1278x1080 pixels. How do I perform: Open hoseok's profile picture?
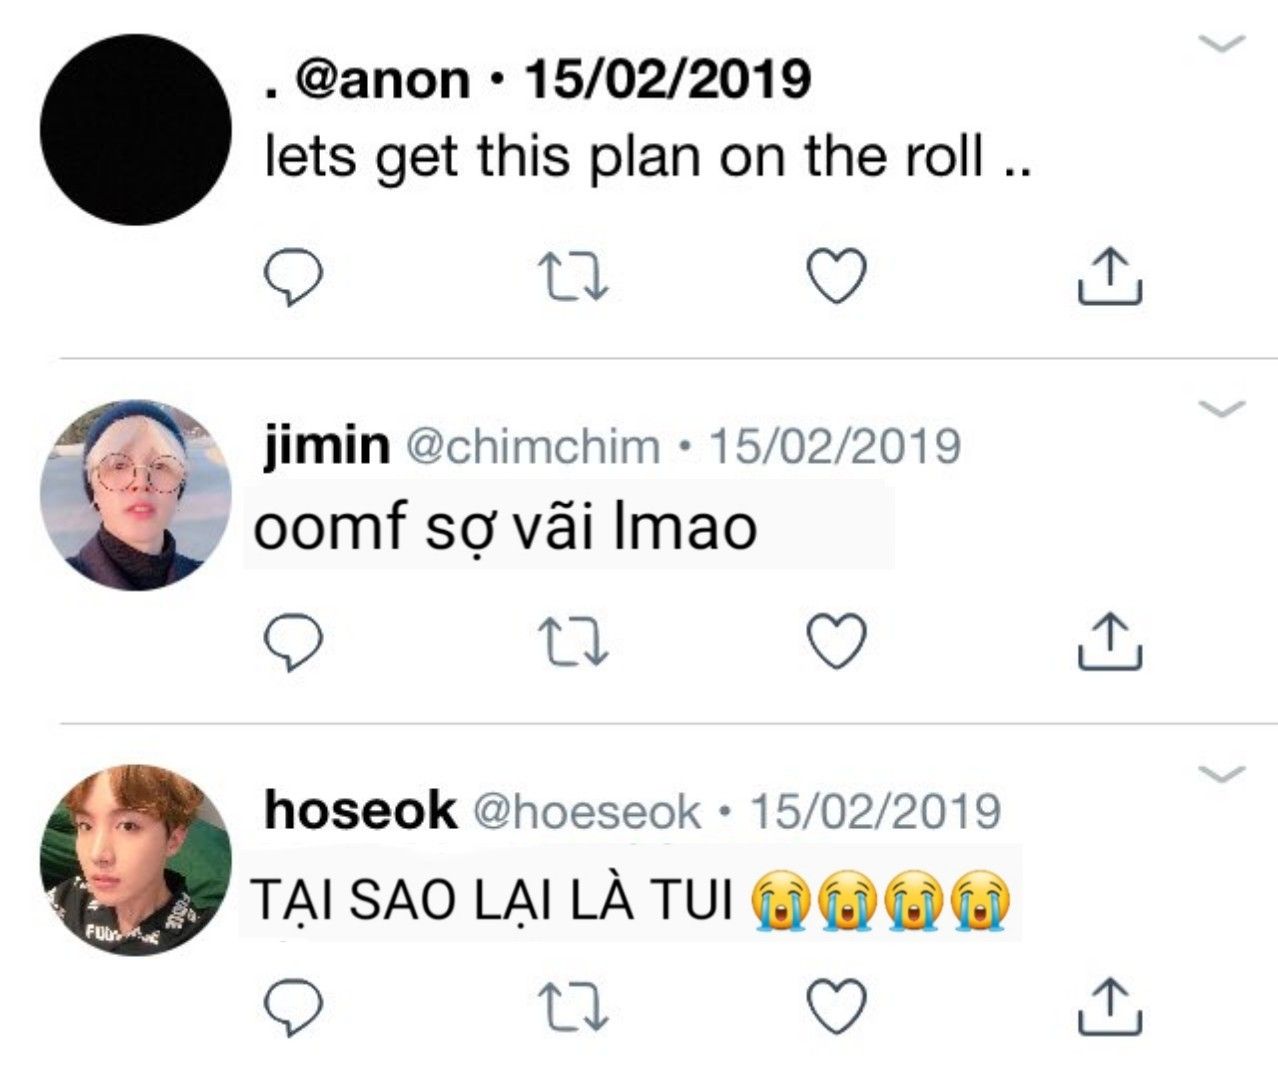point(136,860)
